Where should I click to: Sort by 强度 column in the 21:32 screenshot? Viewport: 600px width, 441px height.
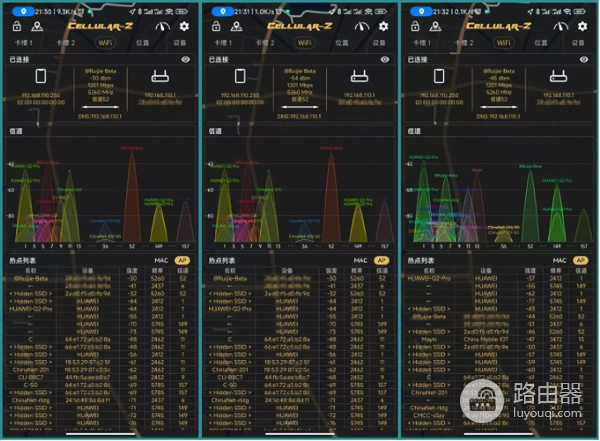(x=530, y=271)
